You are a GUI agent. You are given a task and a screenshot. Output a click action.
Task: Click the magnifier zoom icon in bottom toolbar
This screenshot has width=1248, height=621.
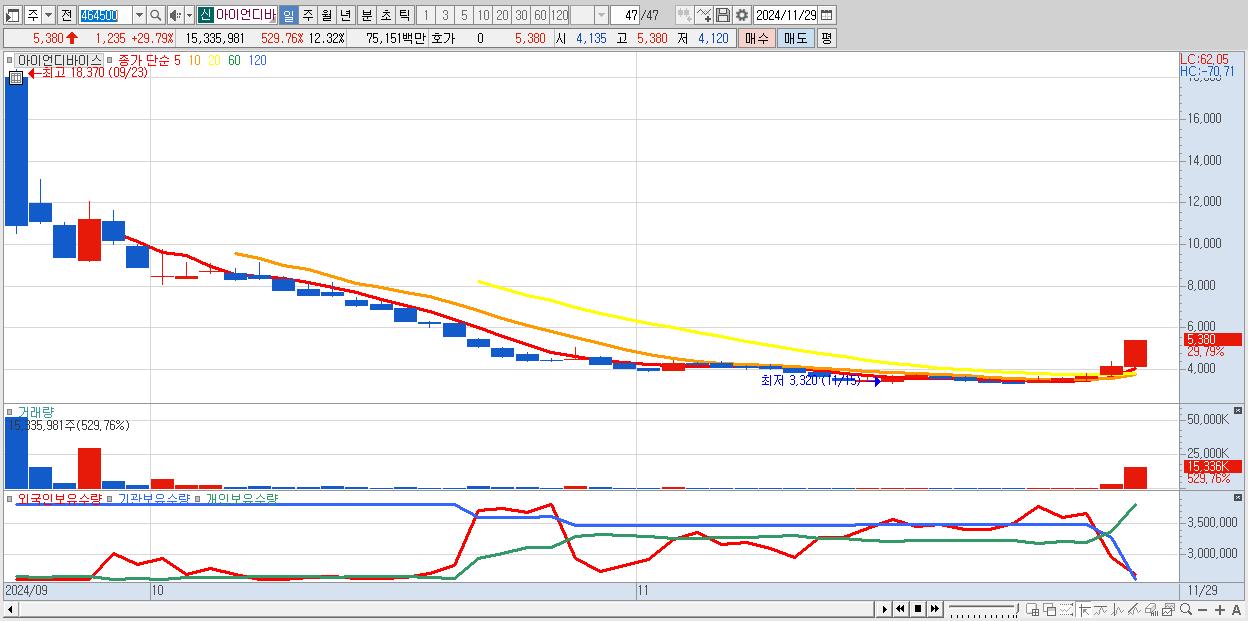(1186, 609)
